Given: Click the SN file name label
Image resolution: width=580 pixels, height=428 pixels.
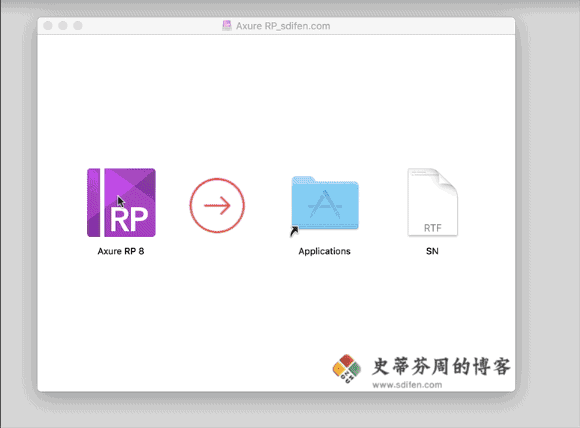Looking at the screenshot, I should tap(432, 251).
